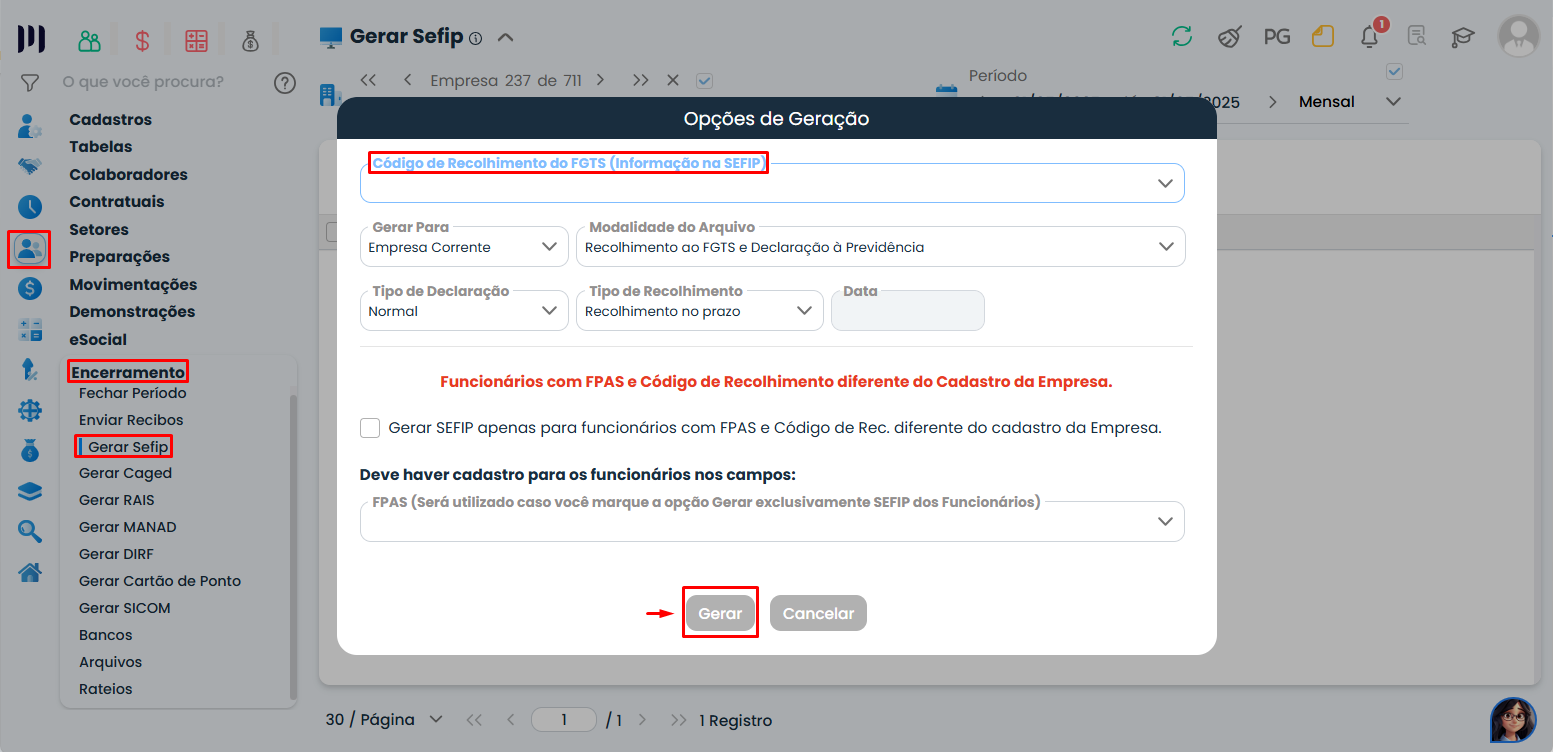
Task: Open the red dollar sign module
Action: tap(142, 41)
